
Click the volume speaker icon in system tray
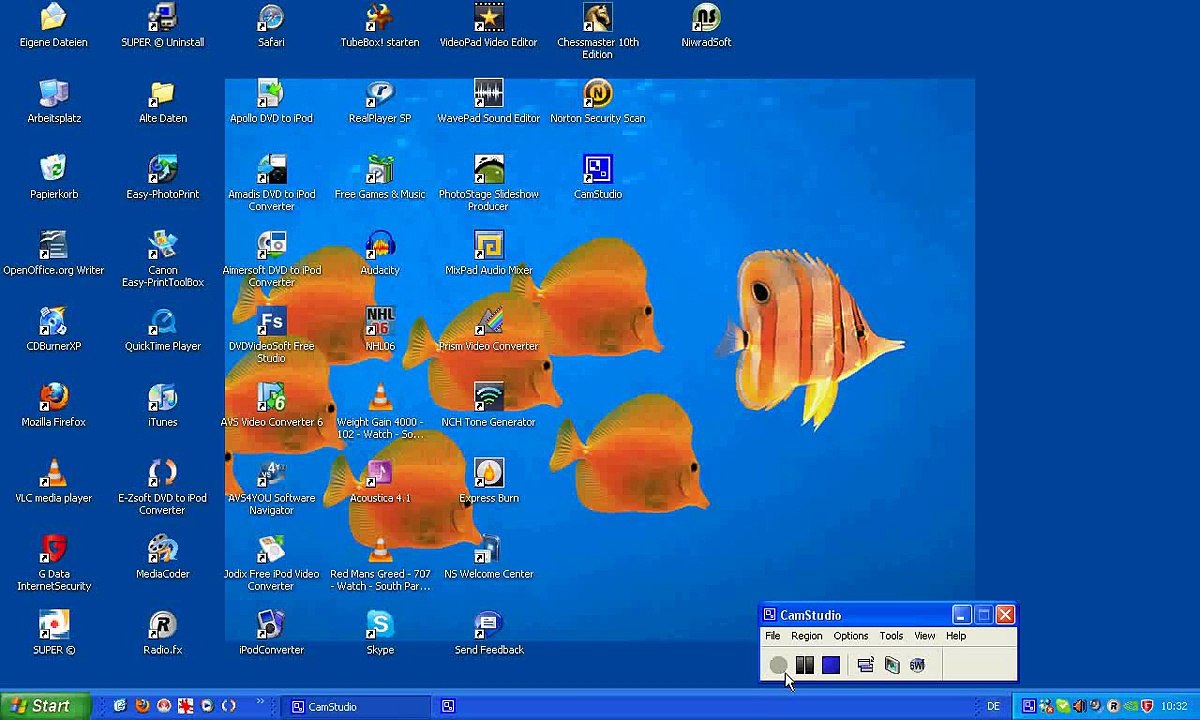click(1080, 706)
